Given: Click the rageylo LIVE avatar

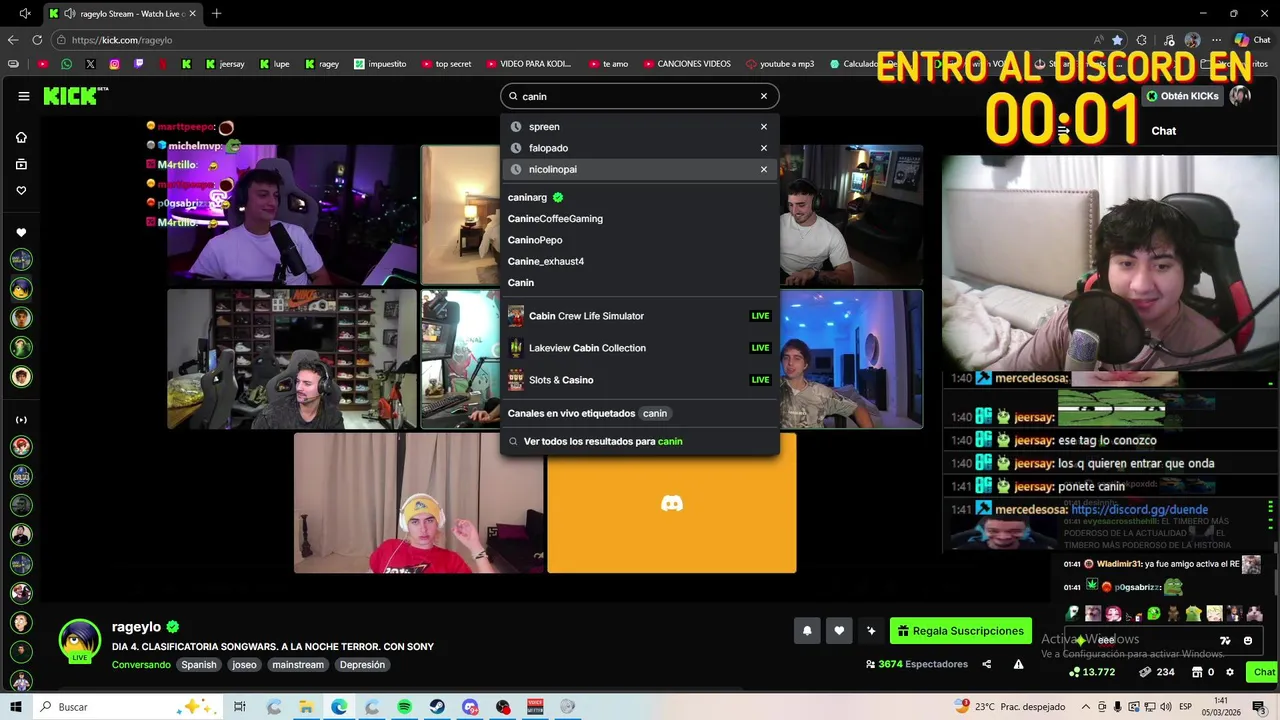Looking at the screenshot, I should click(x=79, y=642).
